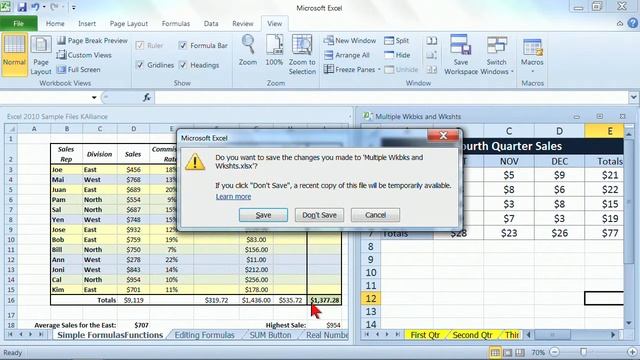Open the Switch Windows dropdown
Image resolution: width=640 pixels, height=360 pixels.
pyautogui.click(x=497, y=56)
